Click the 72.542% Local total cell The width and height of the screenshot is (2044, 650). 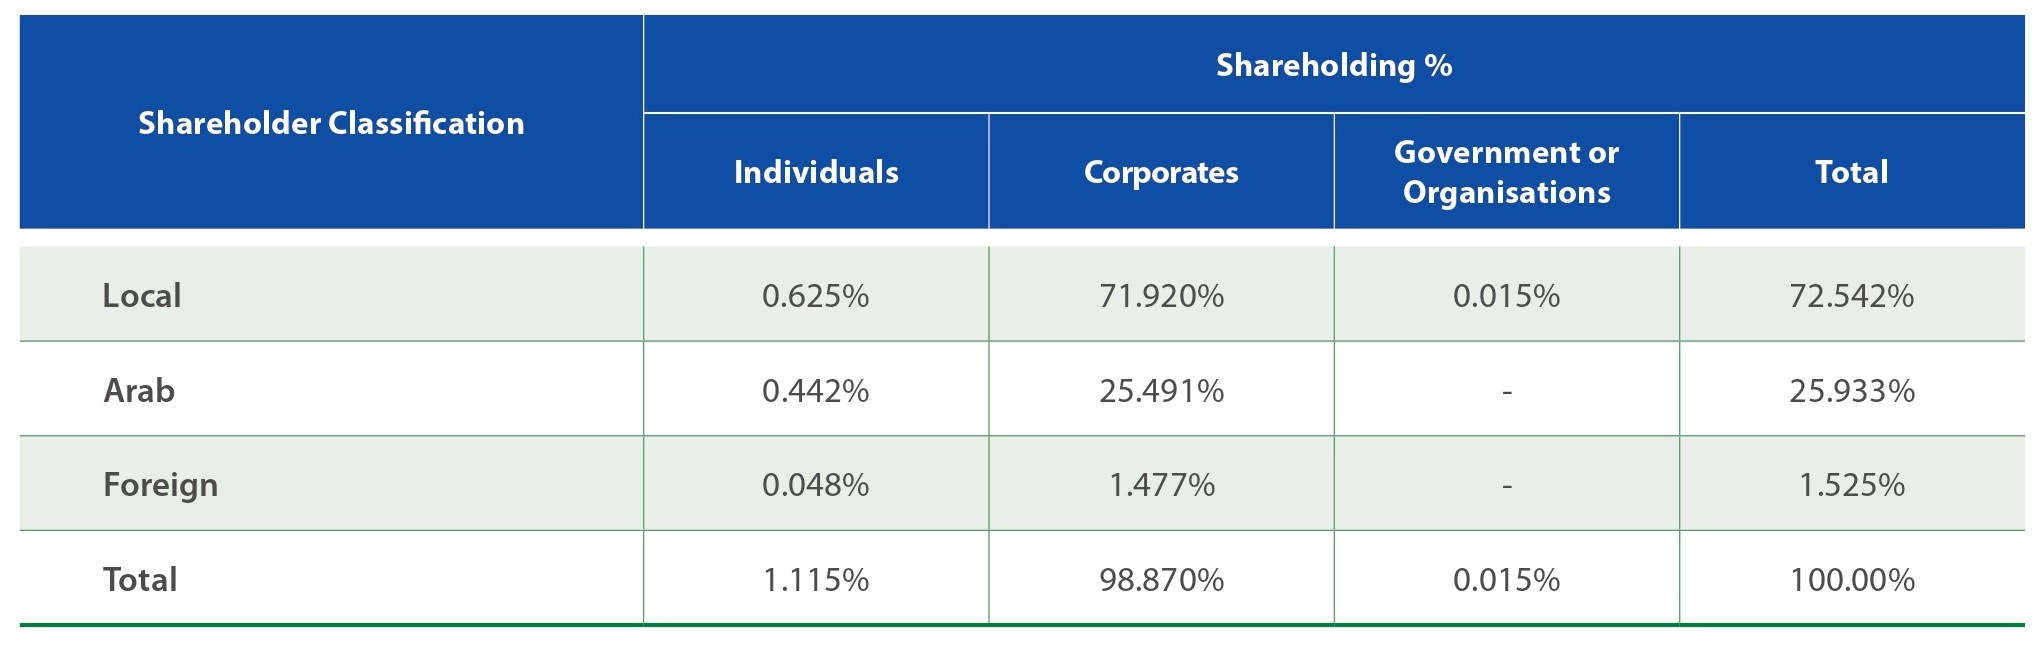[x=1852, y=296]
